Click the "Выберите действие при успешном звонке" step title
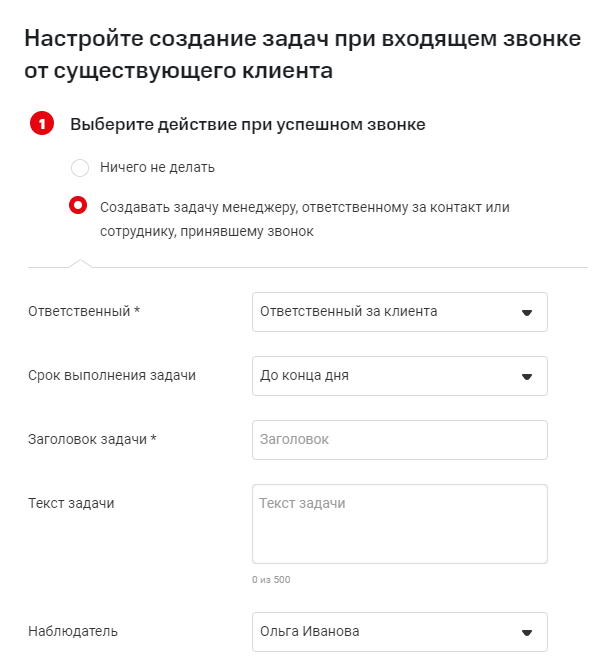The width and height of the screenshot is (612, 670). click(x=248, y=125)
